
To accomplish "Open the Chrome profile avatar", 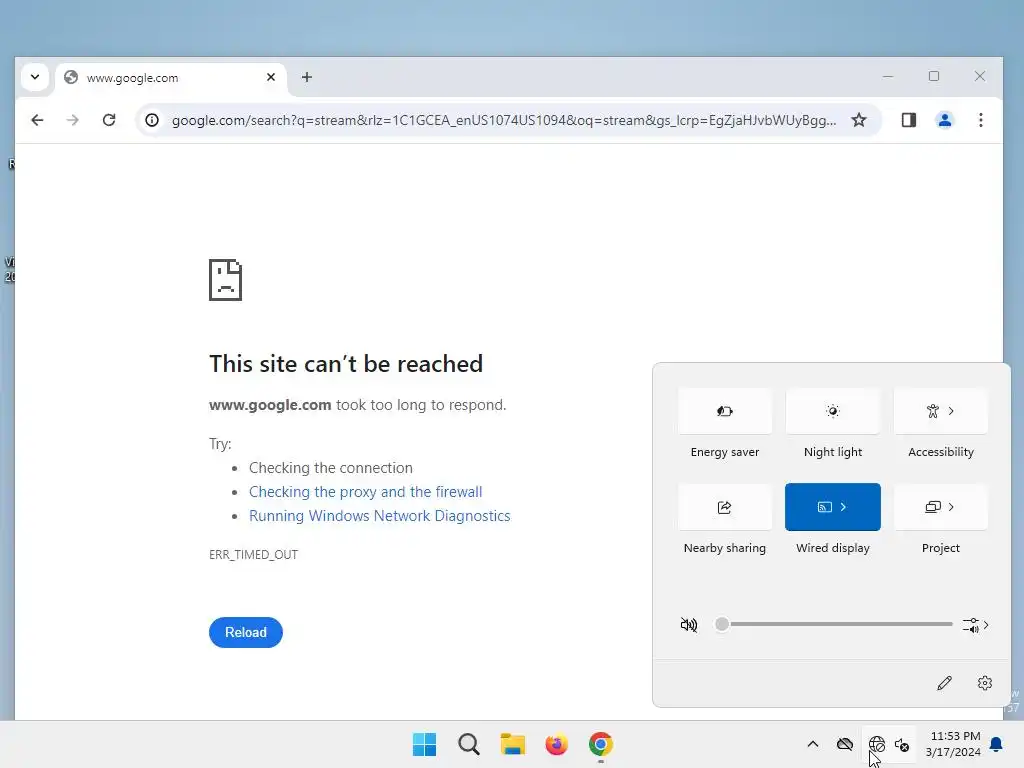I will [x=944, y=120].
